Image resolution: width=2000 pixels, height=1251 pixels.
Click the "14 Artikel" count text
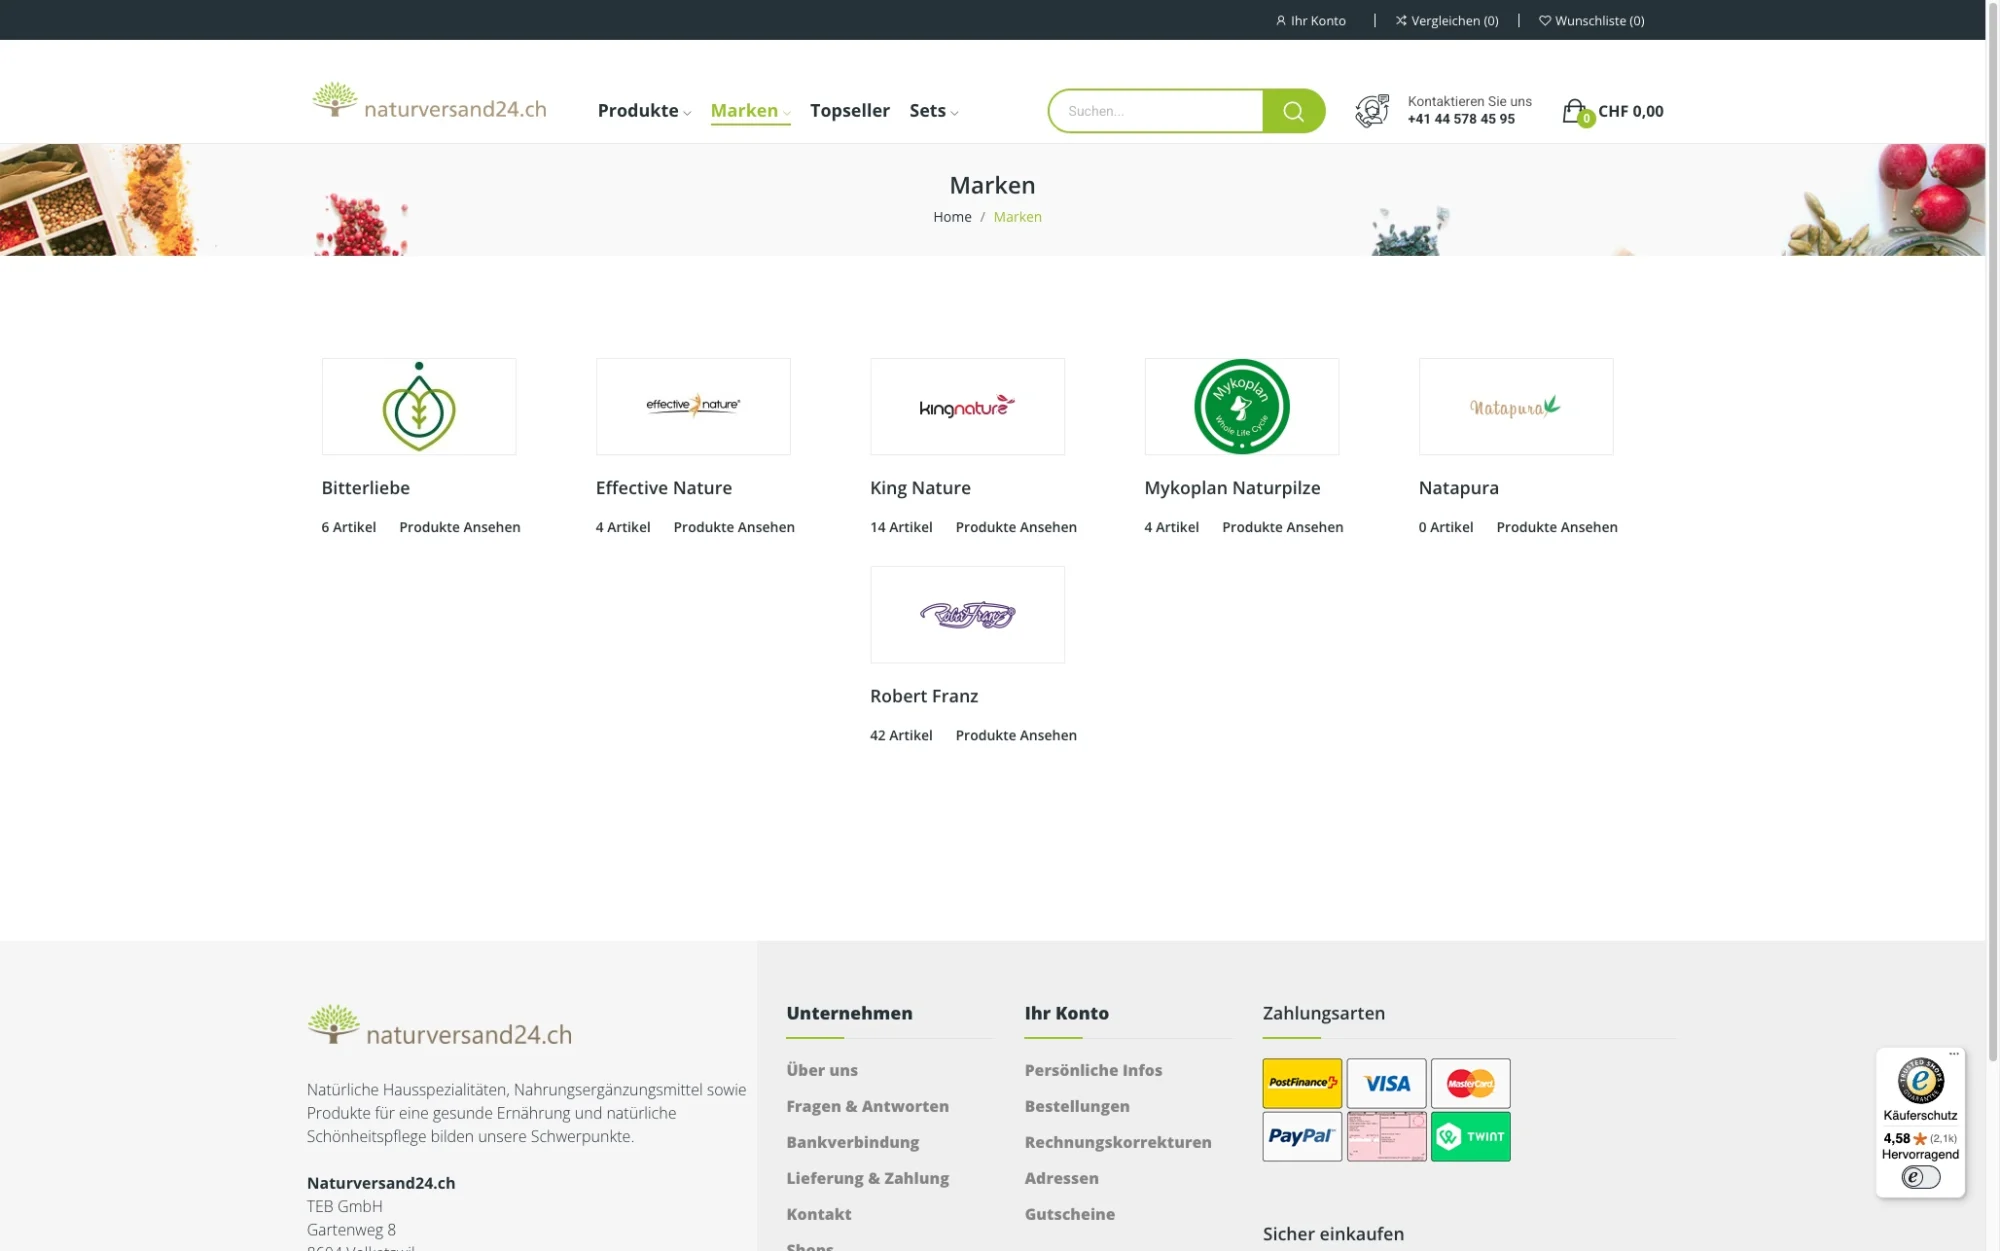pyautogui.click(x=900, y=527)
